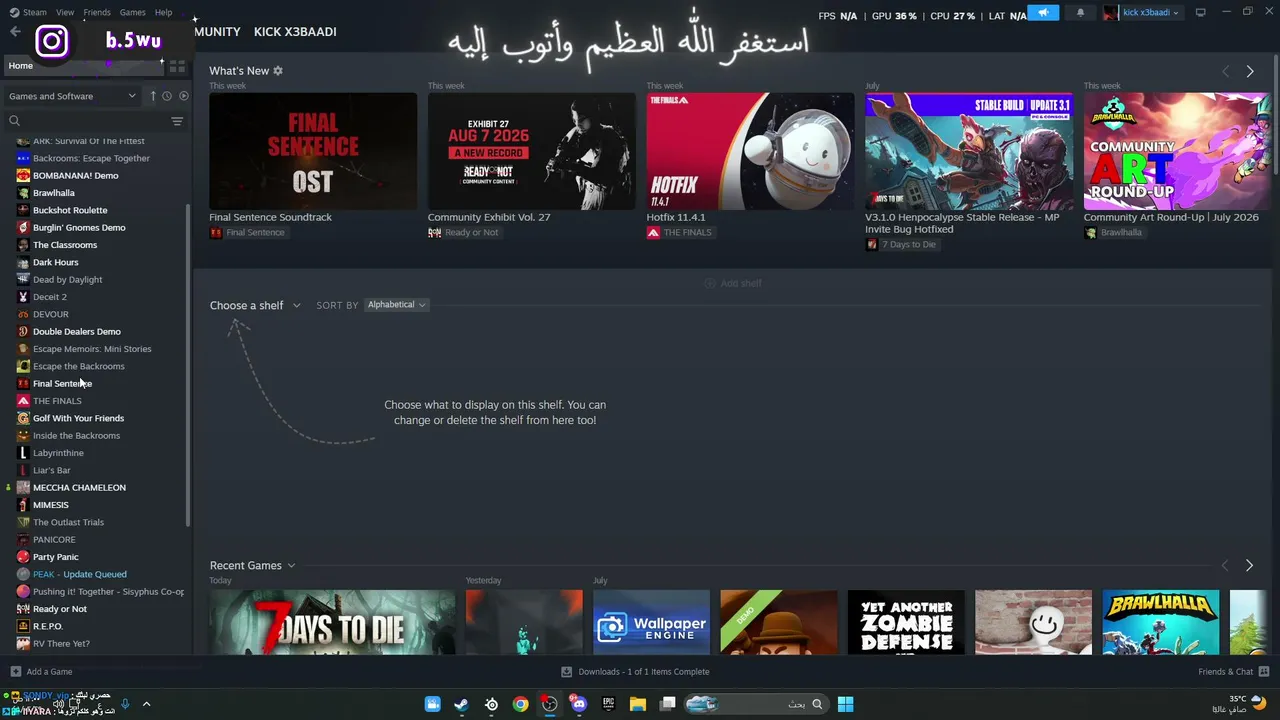Open Community Art Round-Up news thumbnail
The image size is (1280, 720).
pyautogui.click(x=1176, y=151)
